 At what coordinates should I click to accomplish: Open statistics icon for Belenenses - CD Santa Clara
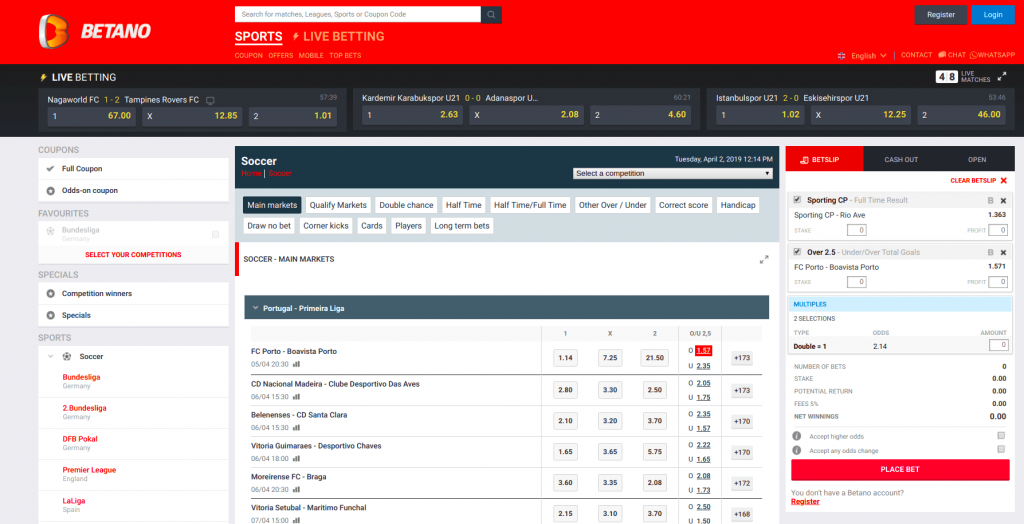coord(296,428)
